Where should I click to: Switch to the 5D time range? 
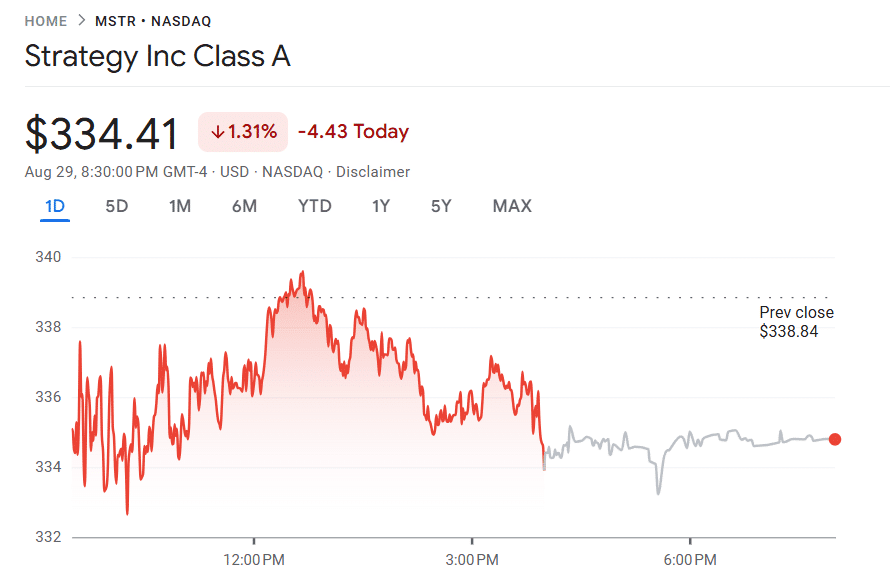[x=116, y=206]
